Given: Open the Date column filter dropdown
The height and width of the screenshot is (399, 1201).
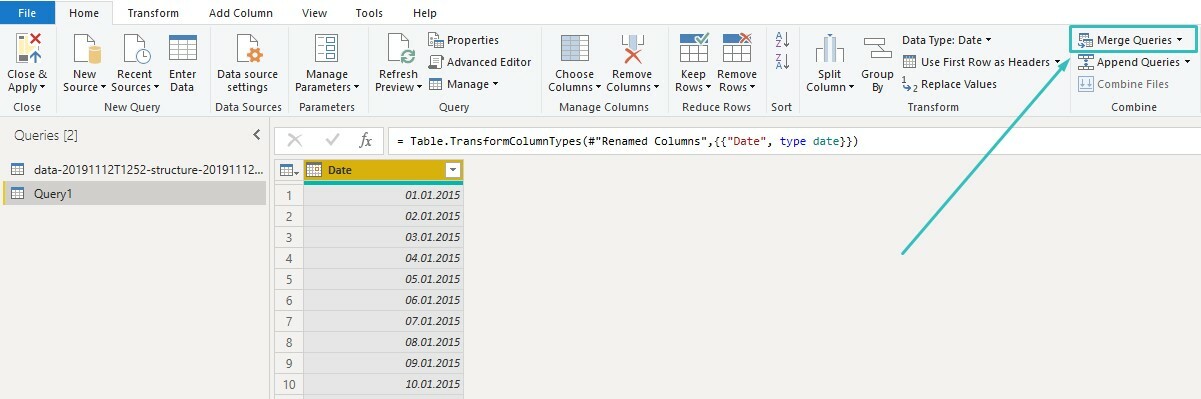Looking at the screenshot, I should point(452,171).
